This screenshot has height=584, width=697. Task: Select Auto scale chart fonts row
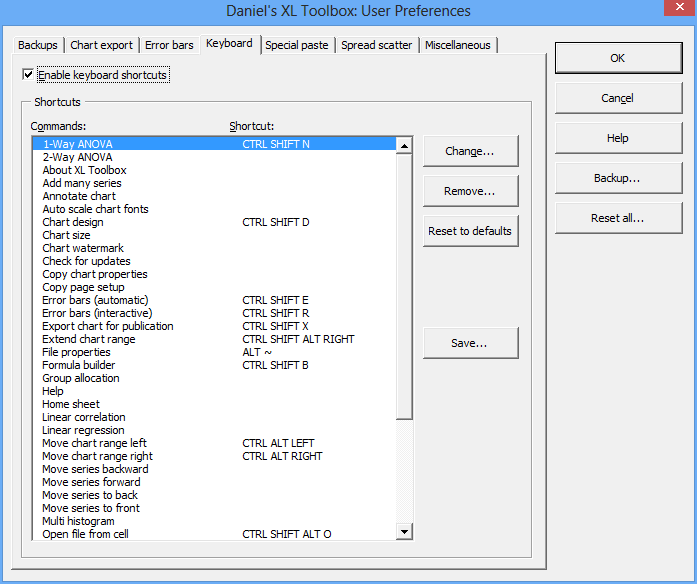[214, 209]
